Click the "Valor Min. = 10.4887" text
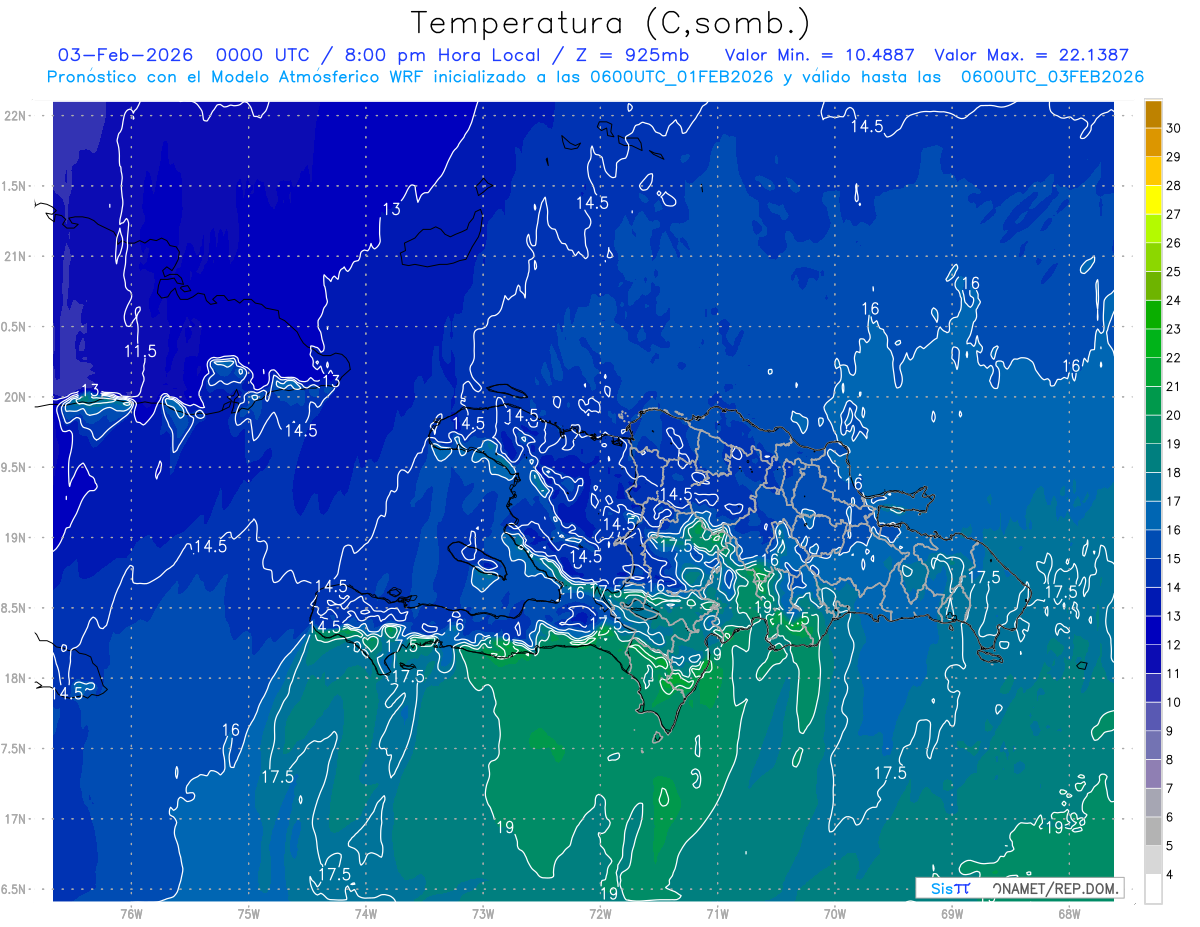Screen dimensions: 1200x927 click(819, 55)
